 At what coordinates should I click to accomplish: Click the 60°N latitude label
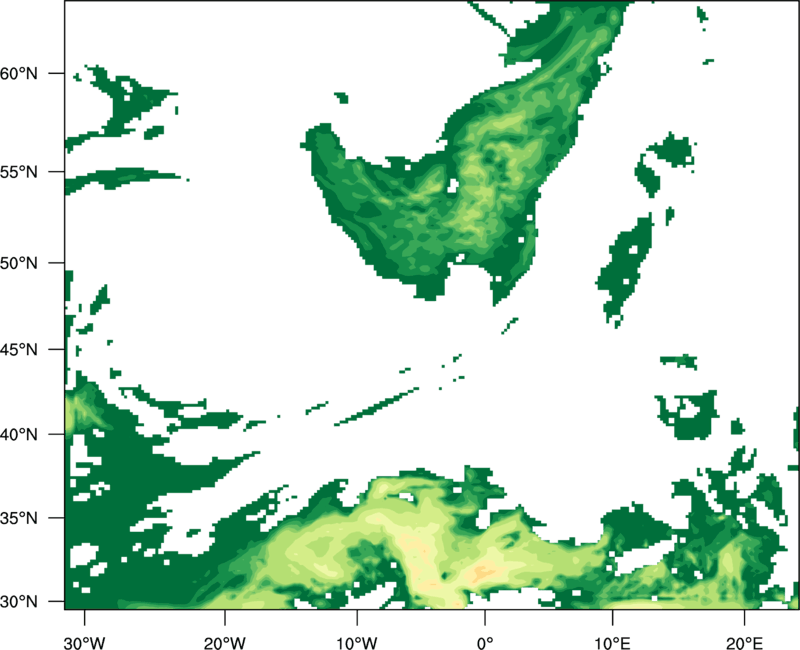(19, 73)
